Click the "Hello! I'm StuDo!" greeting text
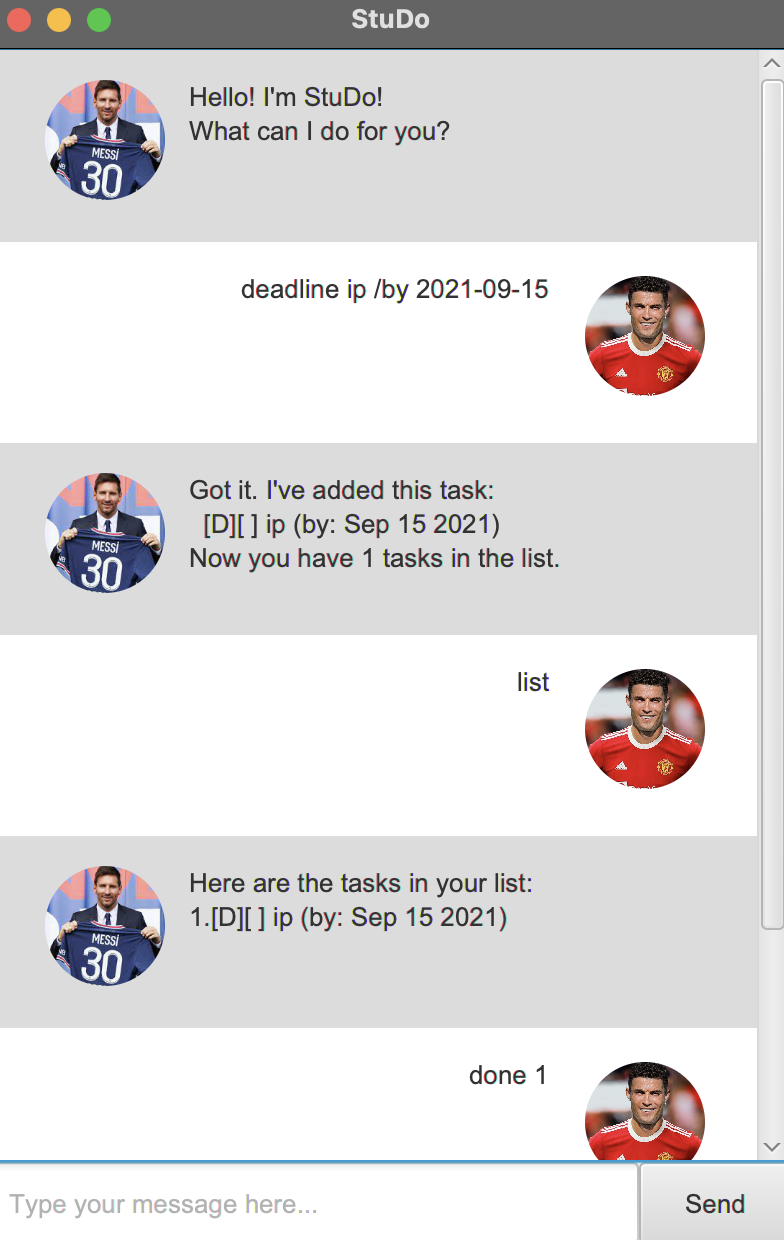Image resolution: width=784 pixels, height=1240 pixels. click(x=286, y=98)
